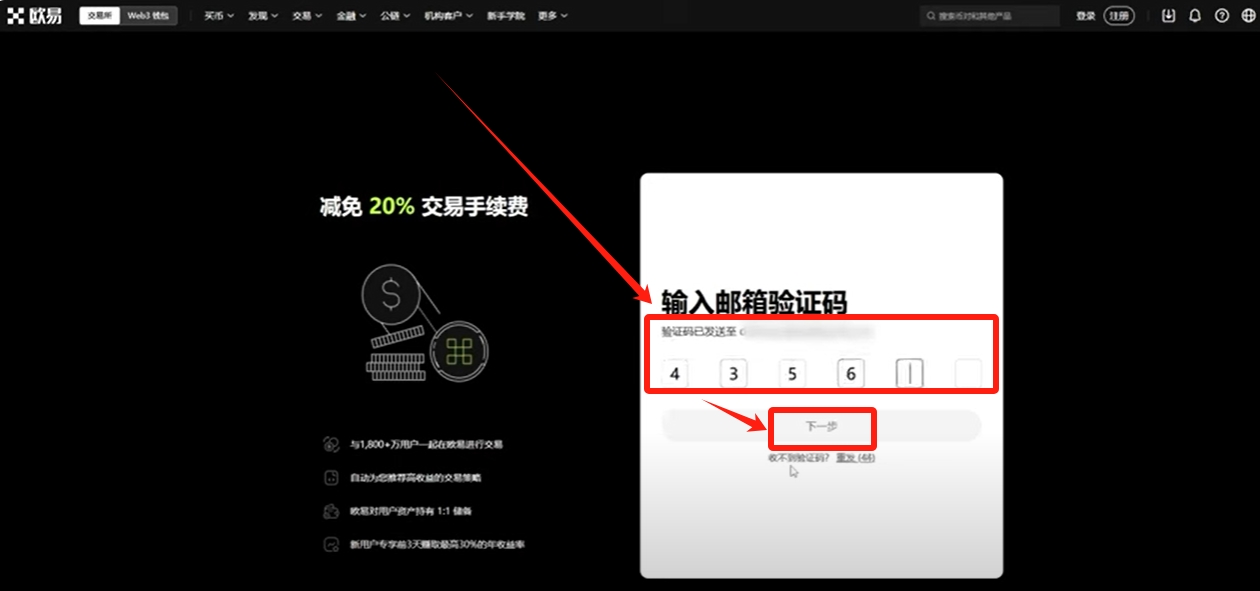Viewport: 1260px width, 591px height.
Task: Select the 交易所 exchange toggle
Action: [100, 16]
